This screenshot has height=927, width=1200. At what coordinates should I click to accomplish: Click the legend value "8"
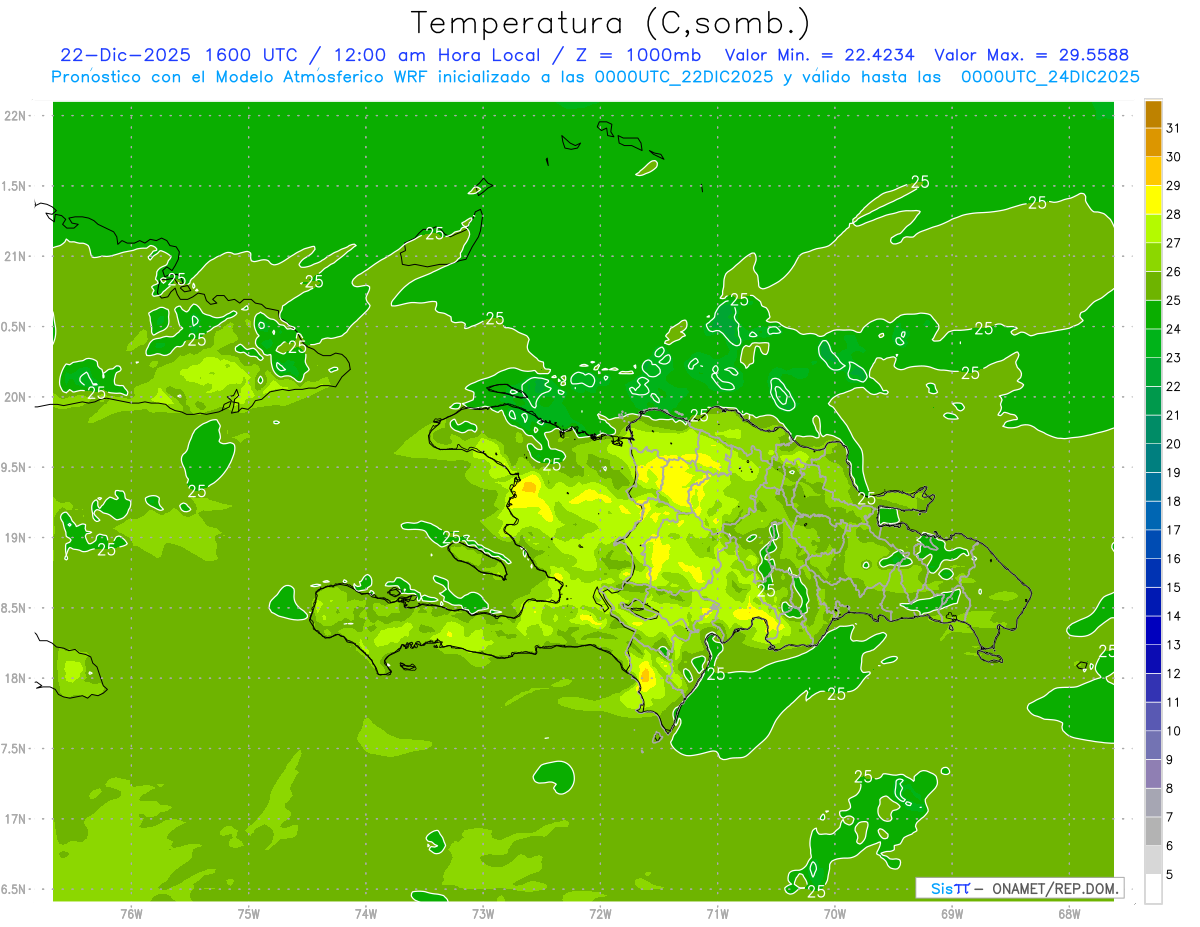tap(1170, 789)
